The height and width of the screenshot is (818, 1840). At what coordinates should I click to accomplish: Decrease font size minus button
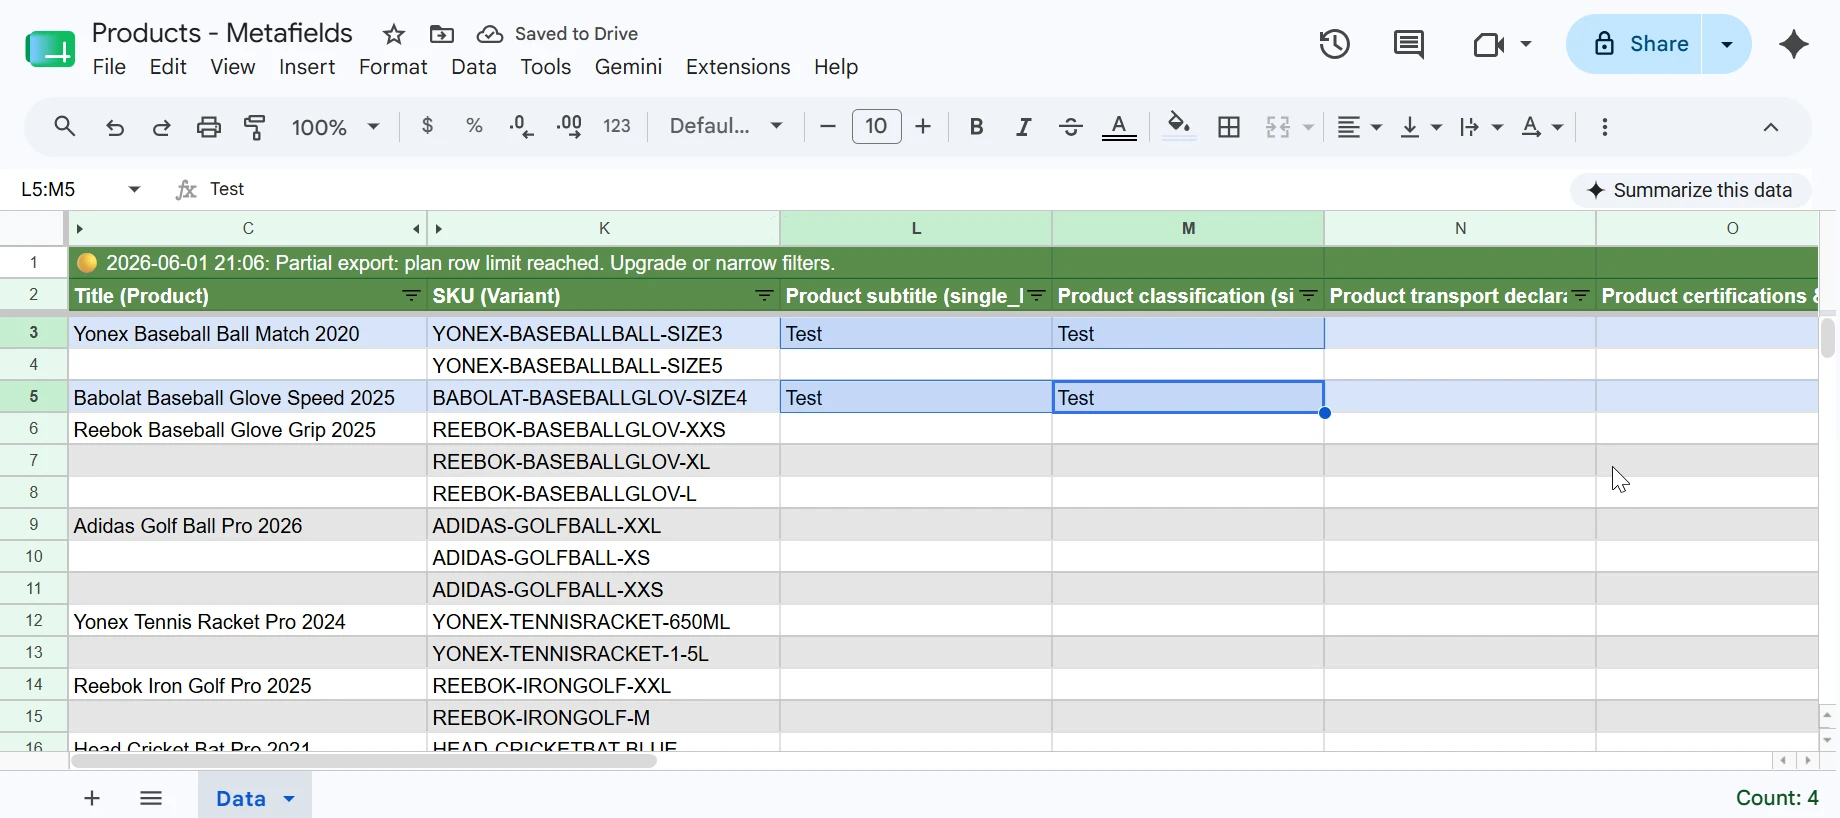click(827, 126)
